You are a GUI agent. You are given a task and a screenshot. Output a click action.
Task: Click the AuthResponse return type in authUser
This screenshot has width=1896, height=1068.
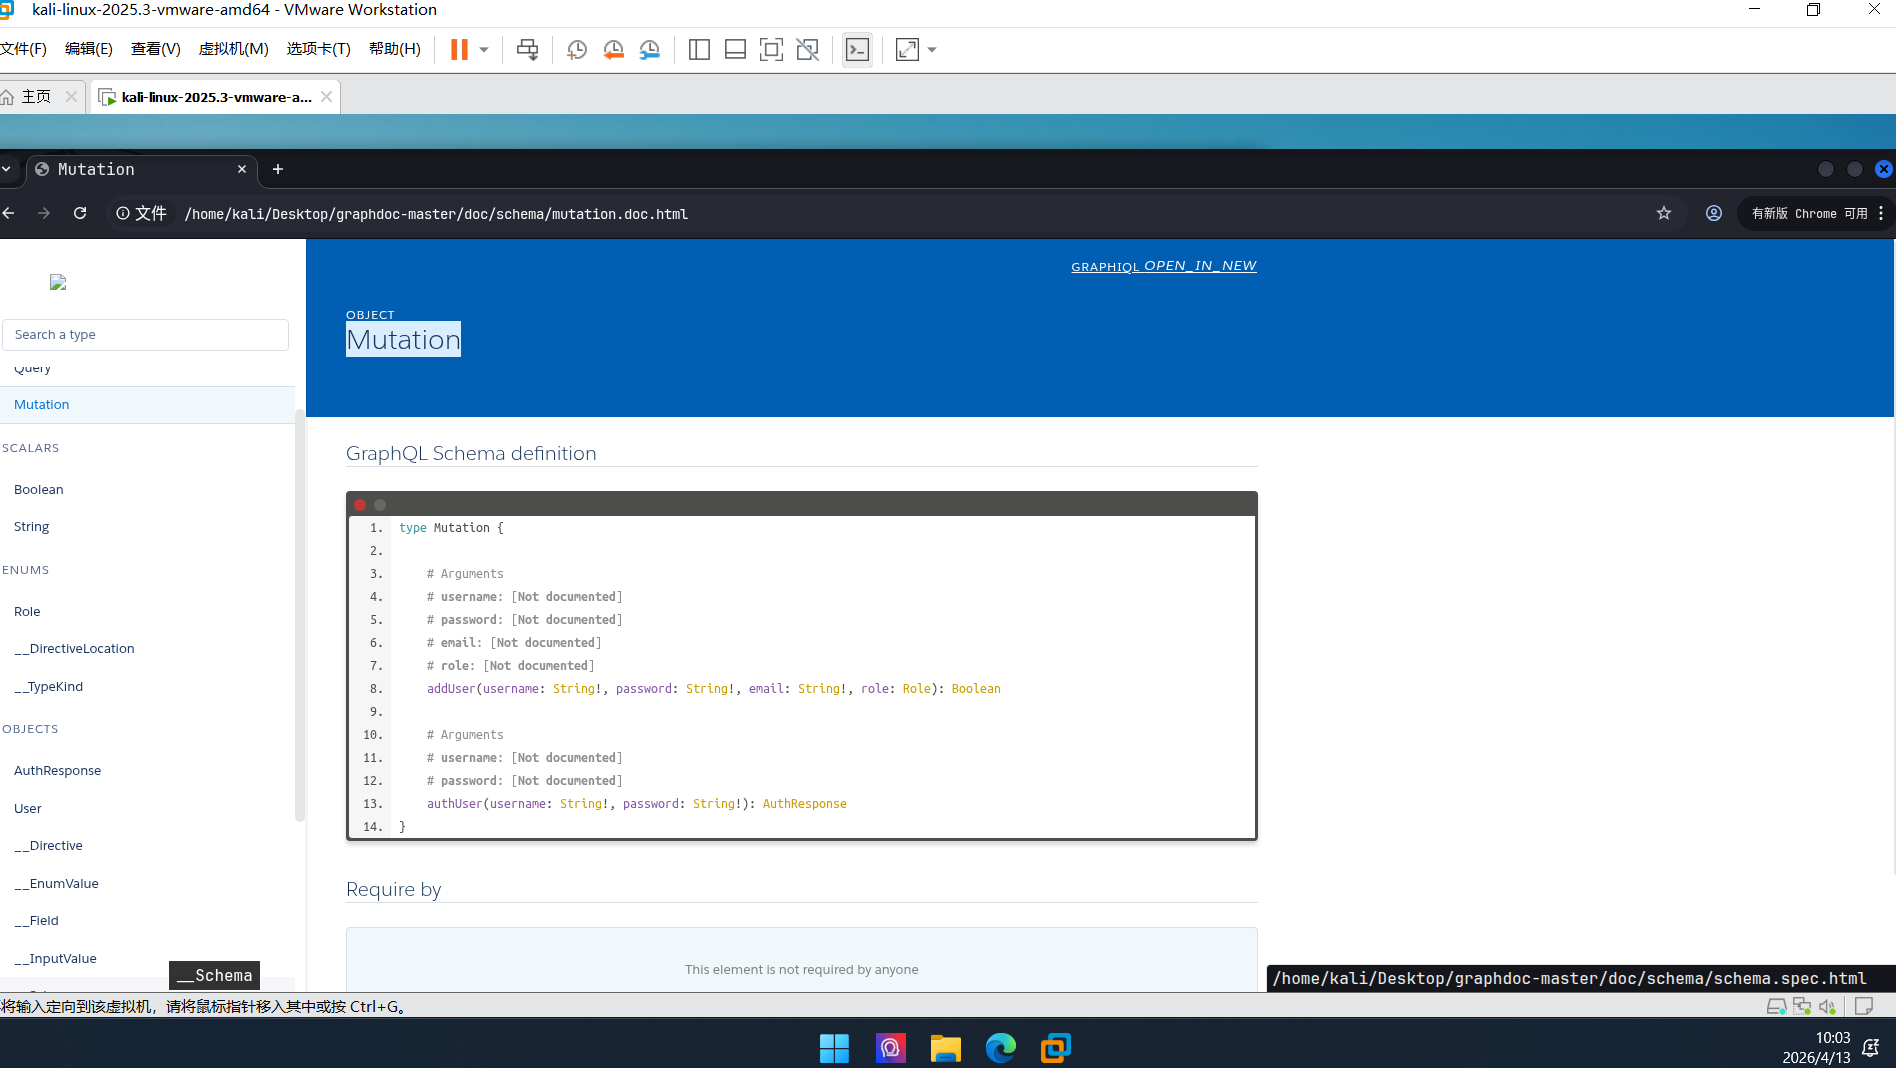click(805, 804)
